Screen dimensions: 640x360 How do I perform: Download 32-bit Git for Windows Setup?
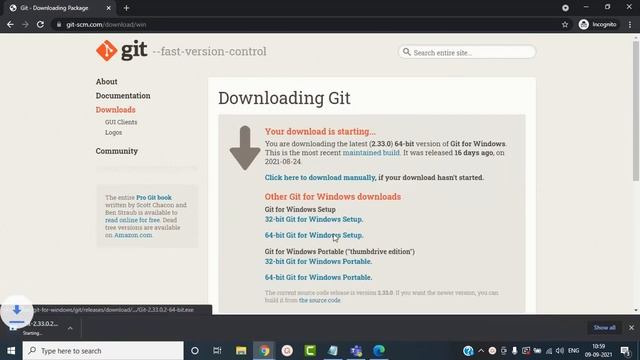[313, 219]
